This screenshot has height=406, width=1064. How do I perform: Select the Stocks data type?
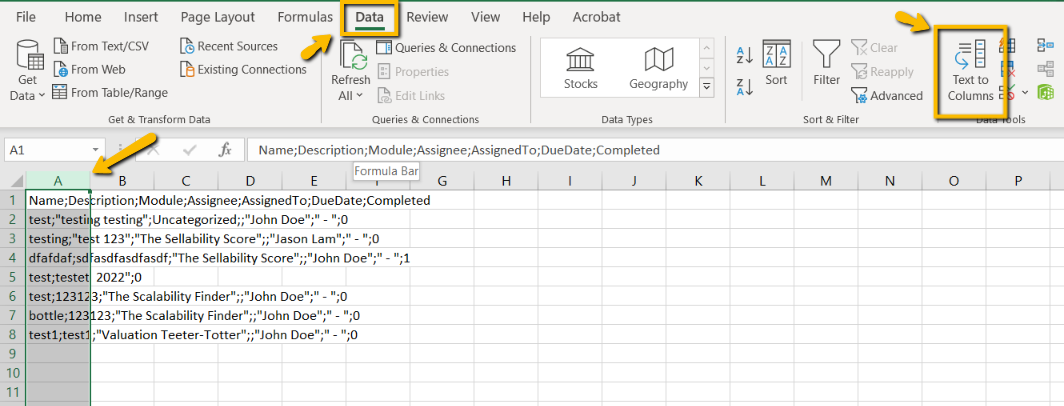click(581, 69)
